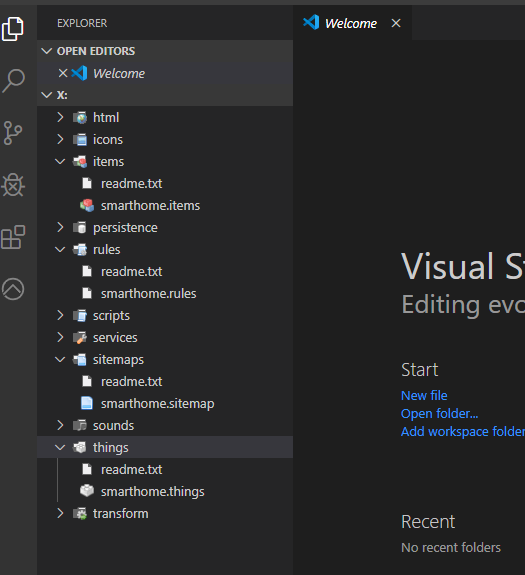Open the Source Control view
The image size is (525, 575).
[13, 133]
